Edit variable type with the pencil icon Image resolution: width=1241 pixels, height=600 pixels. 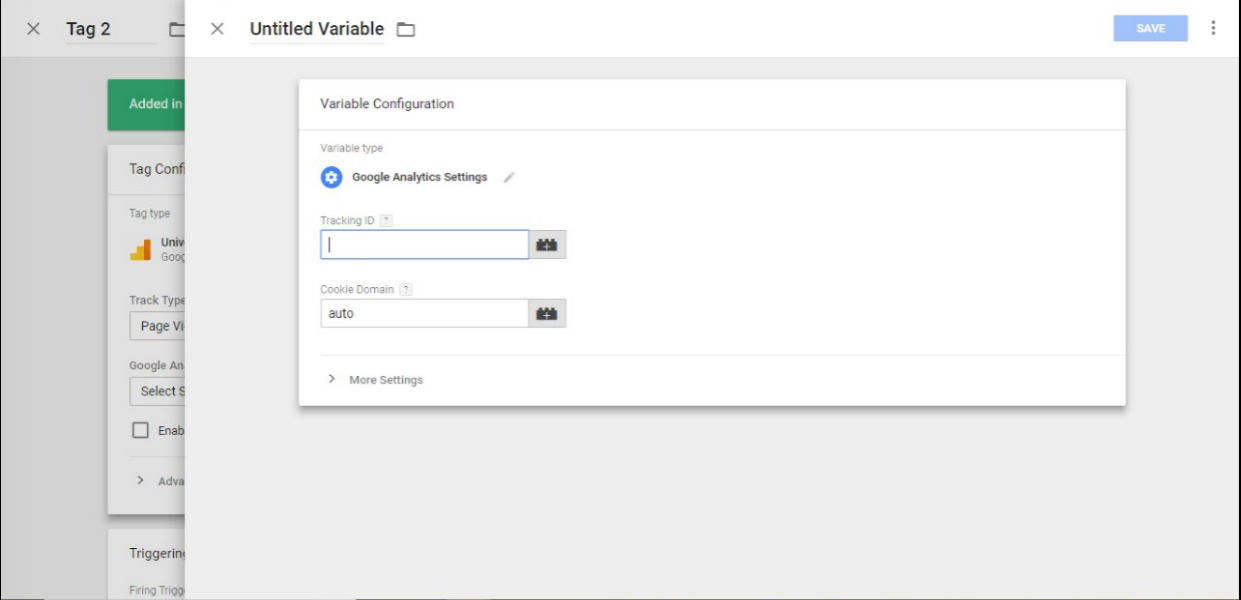(509, 177)
